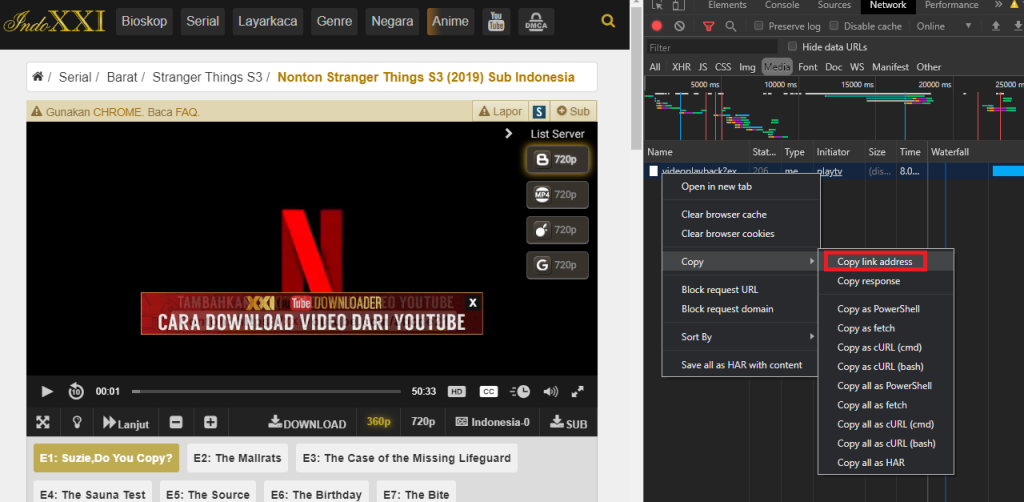Image resolution: width=1024 pixels, height=502 pixels.
Task: Switch to the Performance tab
Action: click(x=952, y=5)
